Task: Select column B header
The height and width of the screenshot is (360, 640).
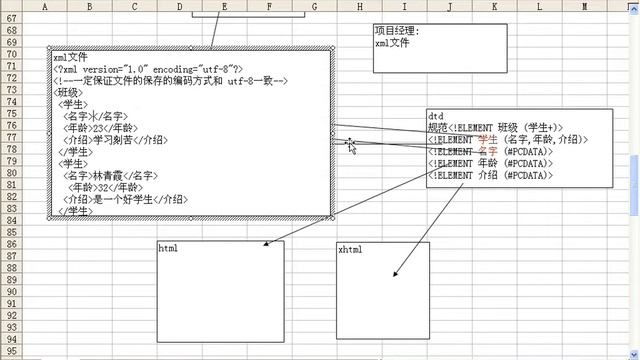Action: click(89, 6)
